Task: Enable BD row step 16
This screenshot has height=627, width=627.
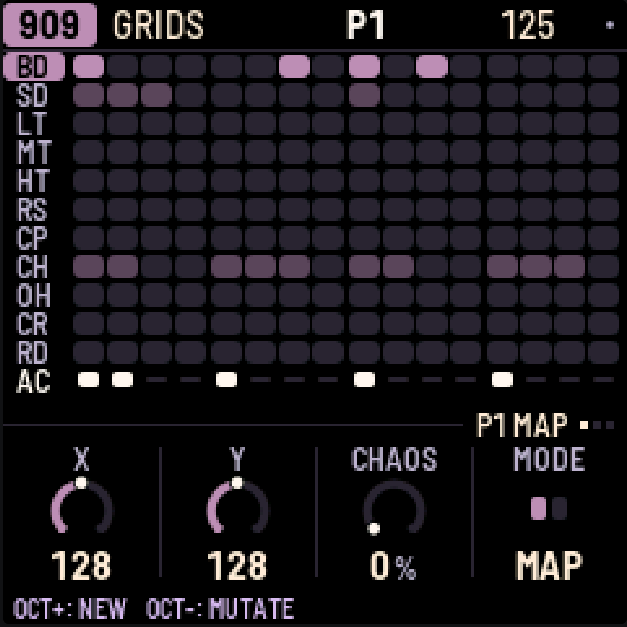Action: [x=603, y=66]
